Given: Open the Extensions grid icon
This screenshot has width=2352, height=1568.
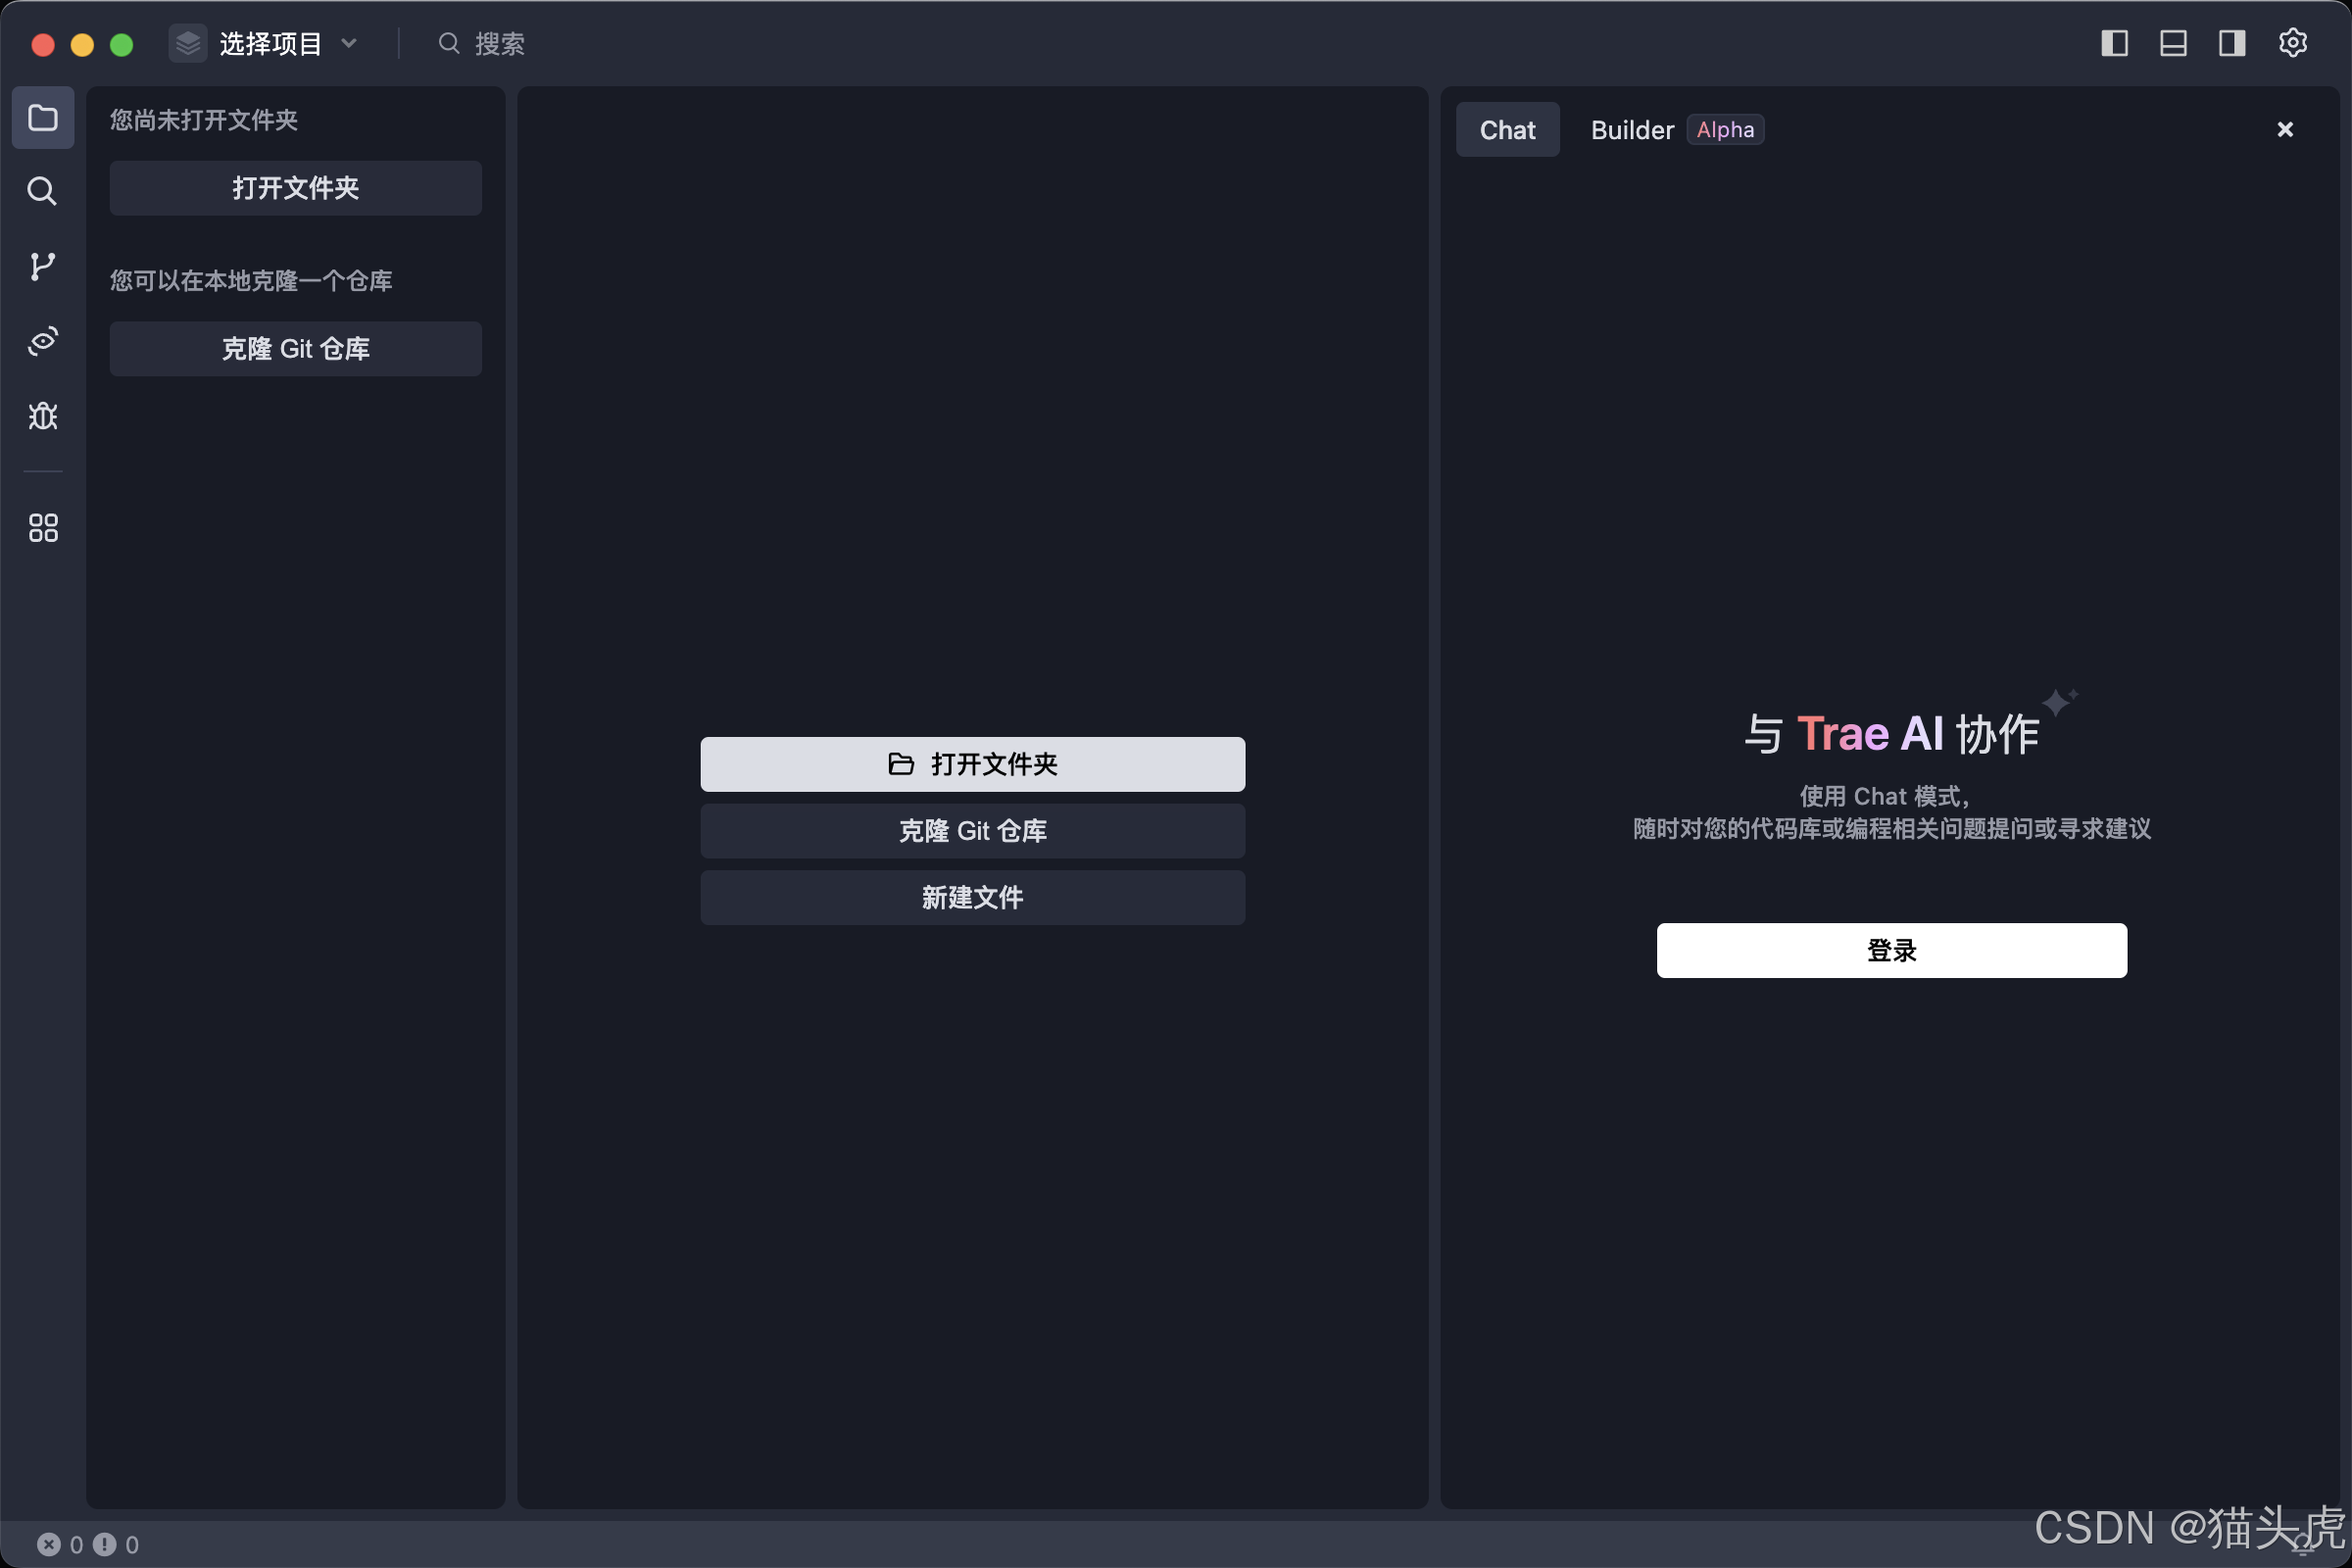Looking at the screenshot, I should coord(42,528).
